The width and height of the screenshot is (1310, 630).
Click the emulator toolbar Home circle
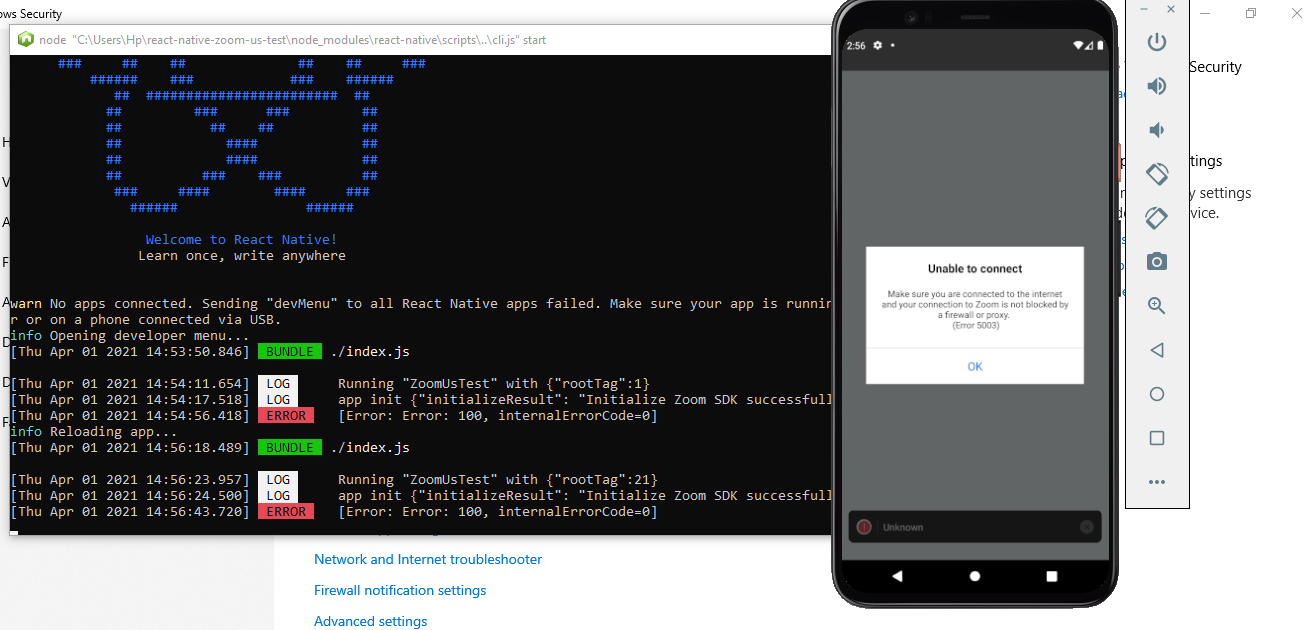point(1157,394)
